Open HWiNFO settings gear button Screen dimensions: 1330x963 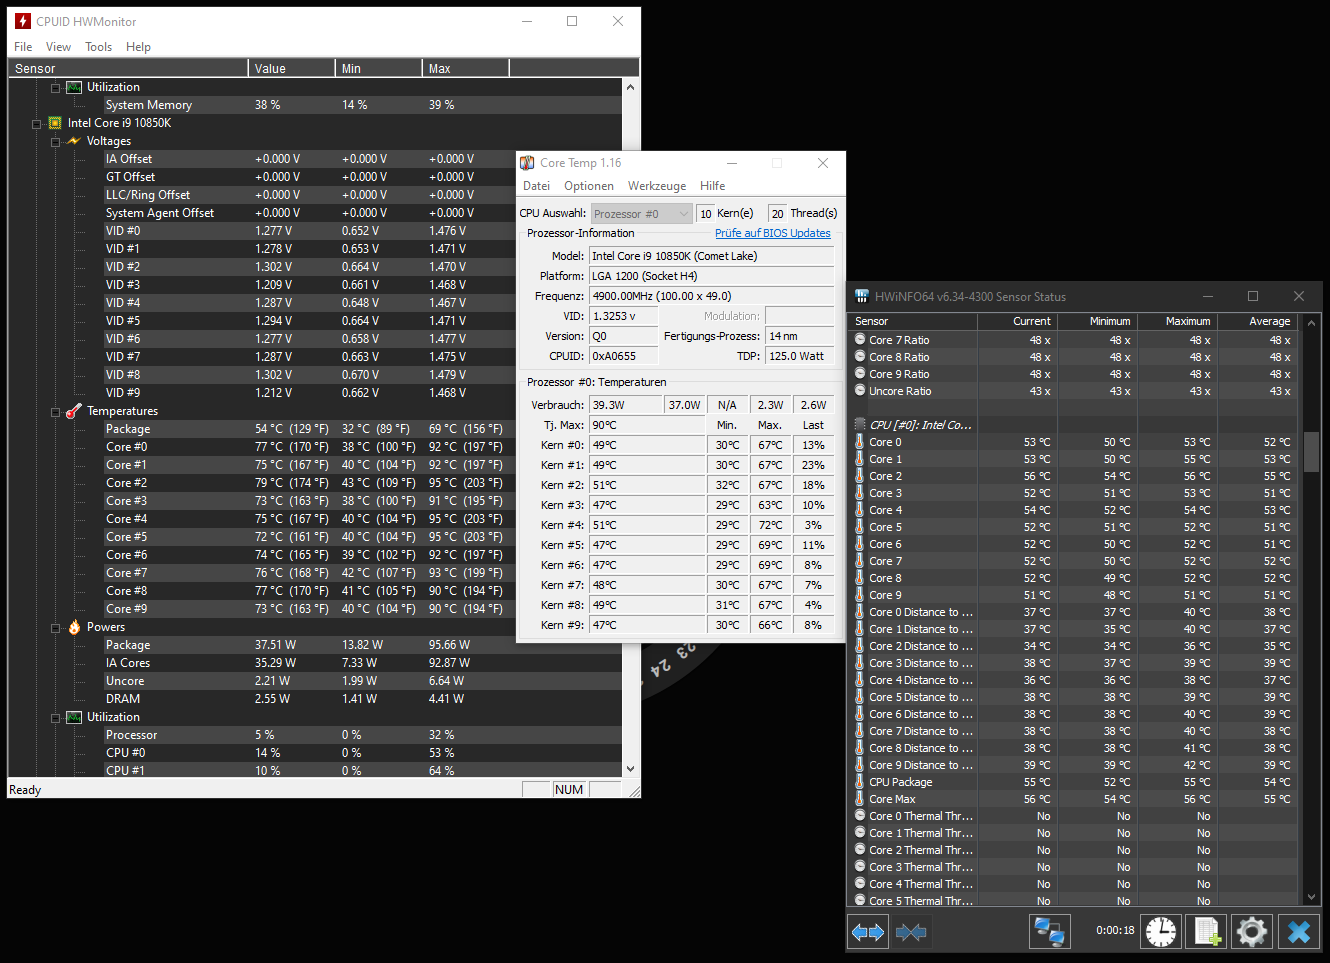tap(1251, 932)
